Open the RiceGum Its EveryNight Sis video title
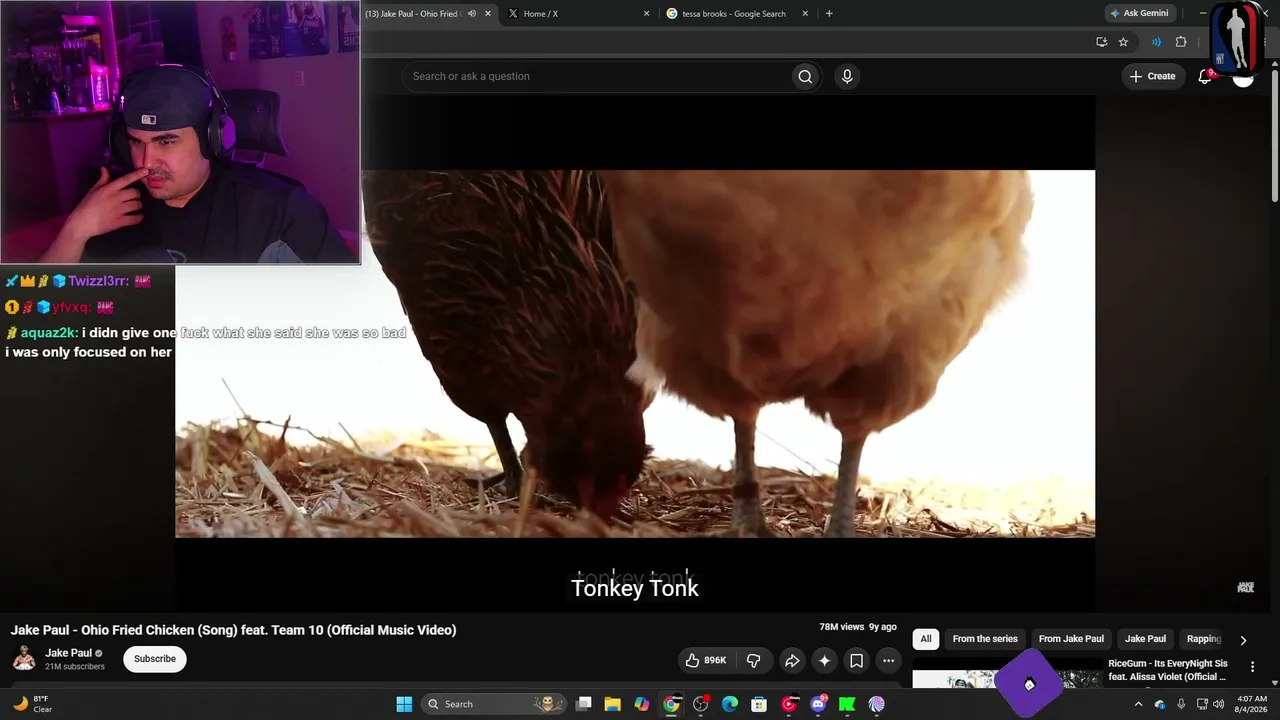The width and height of the screenshot is (1280, 720). pos(1168,670)
